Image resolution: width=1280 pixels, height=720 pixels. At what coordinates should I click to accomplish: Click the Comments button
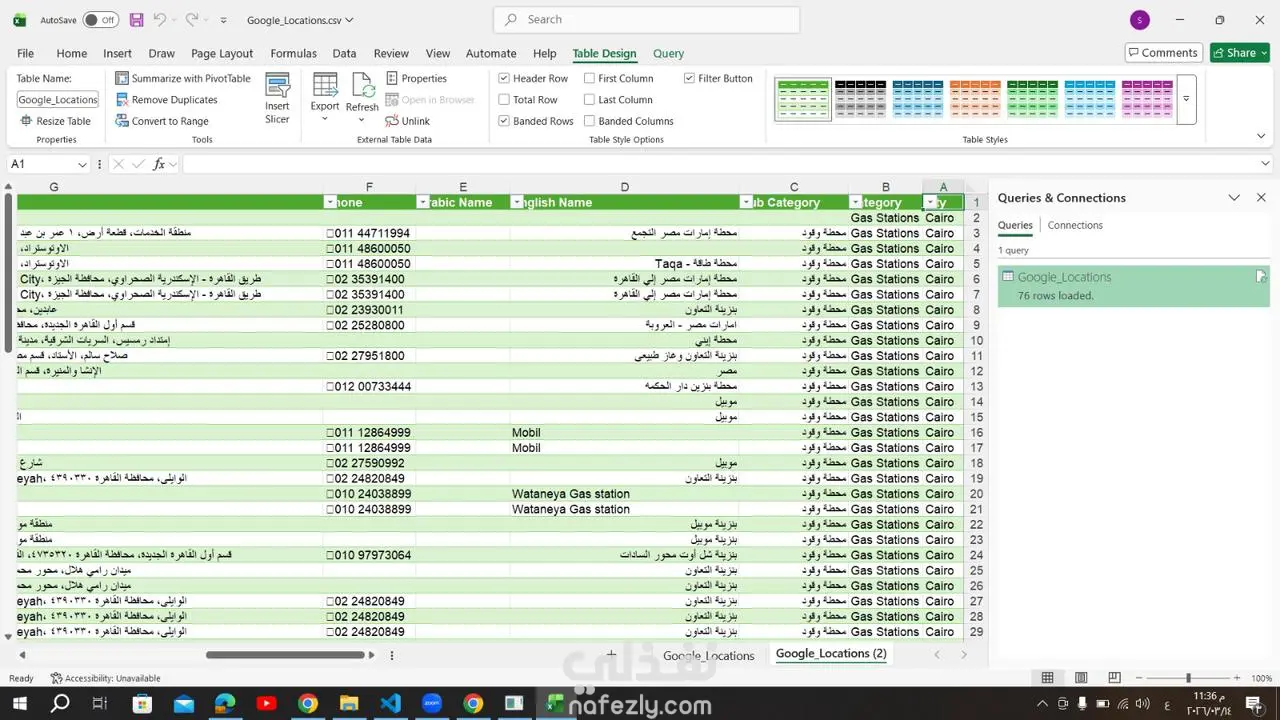(1162, 53)
